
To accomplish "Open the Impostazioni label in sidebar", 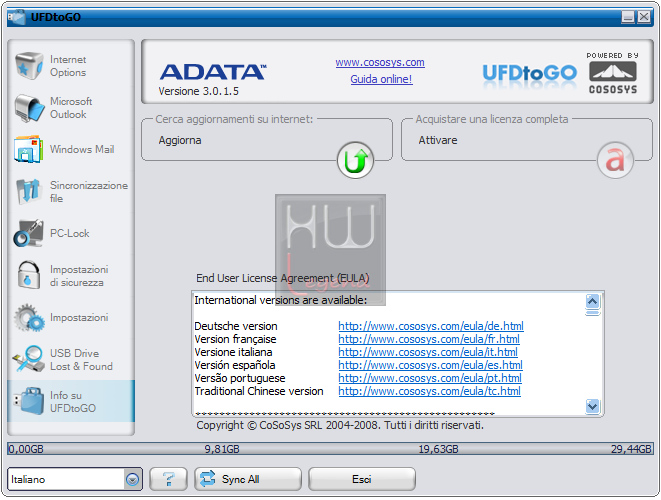I will tap(79, 317).
